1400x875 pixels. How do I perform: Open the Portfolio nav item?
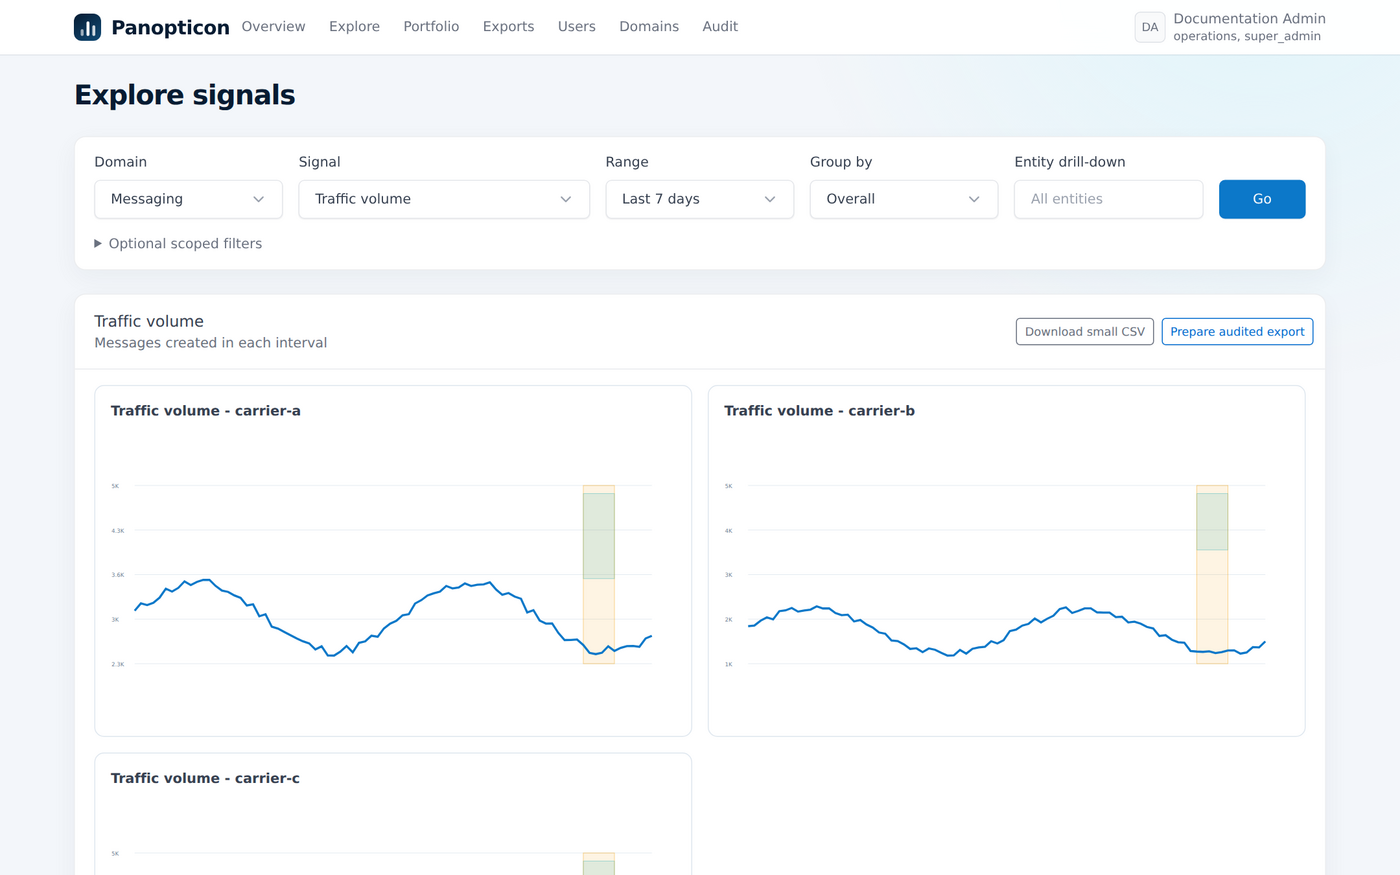point(431,27)
